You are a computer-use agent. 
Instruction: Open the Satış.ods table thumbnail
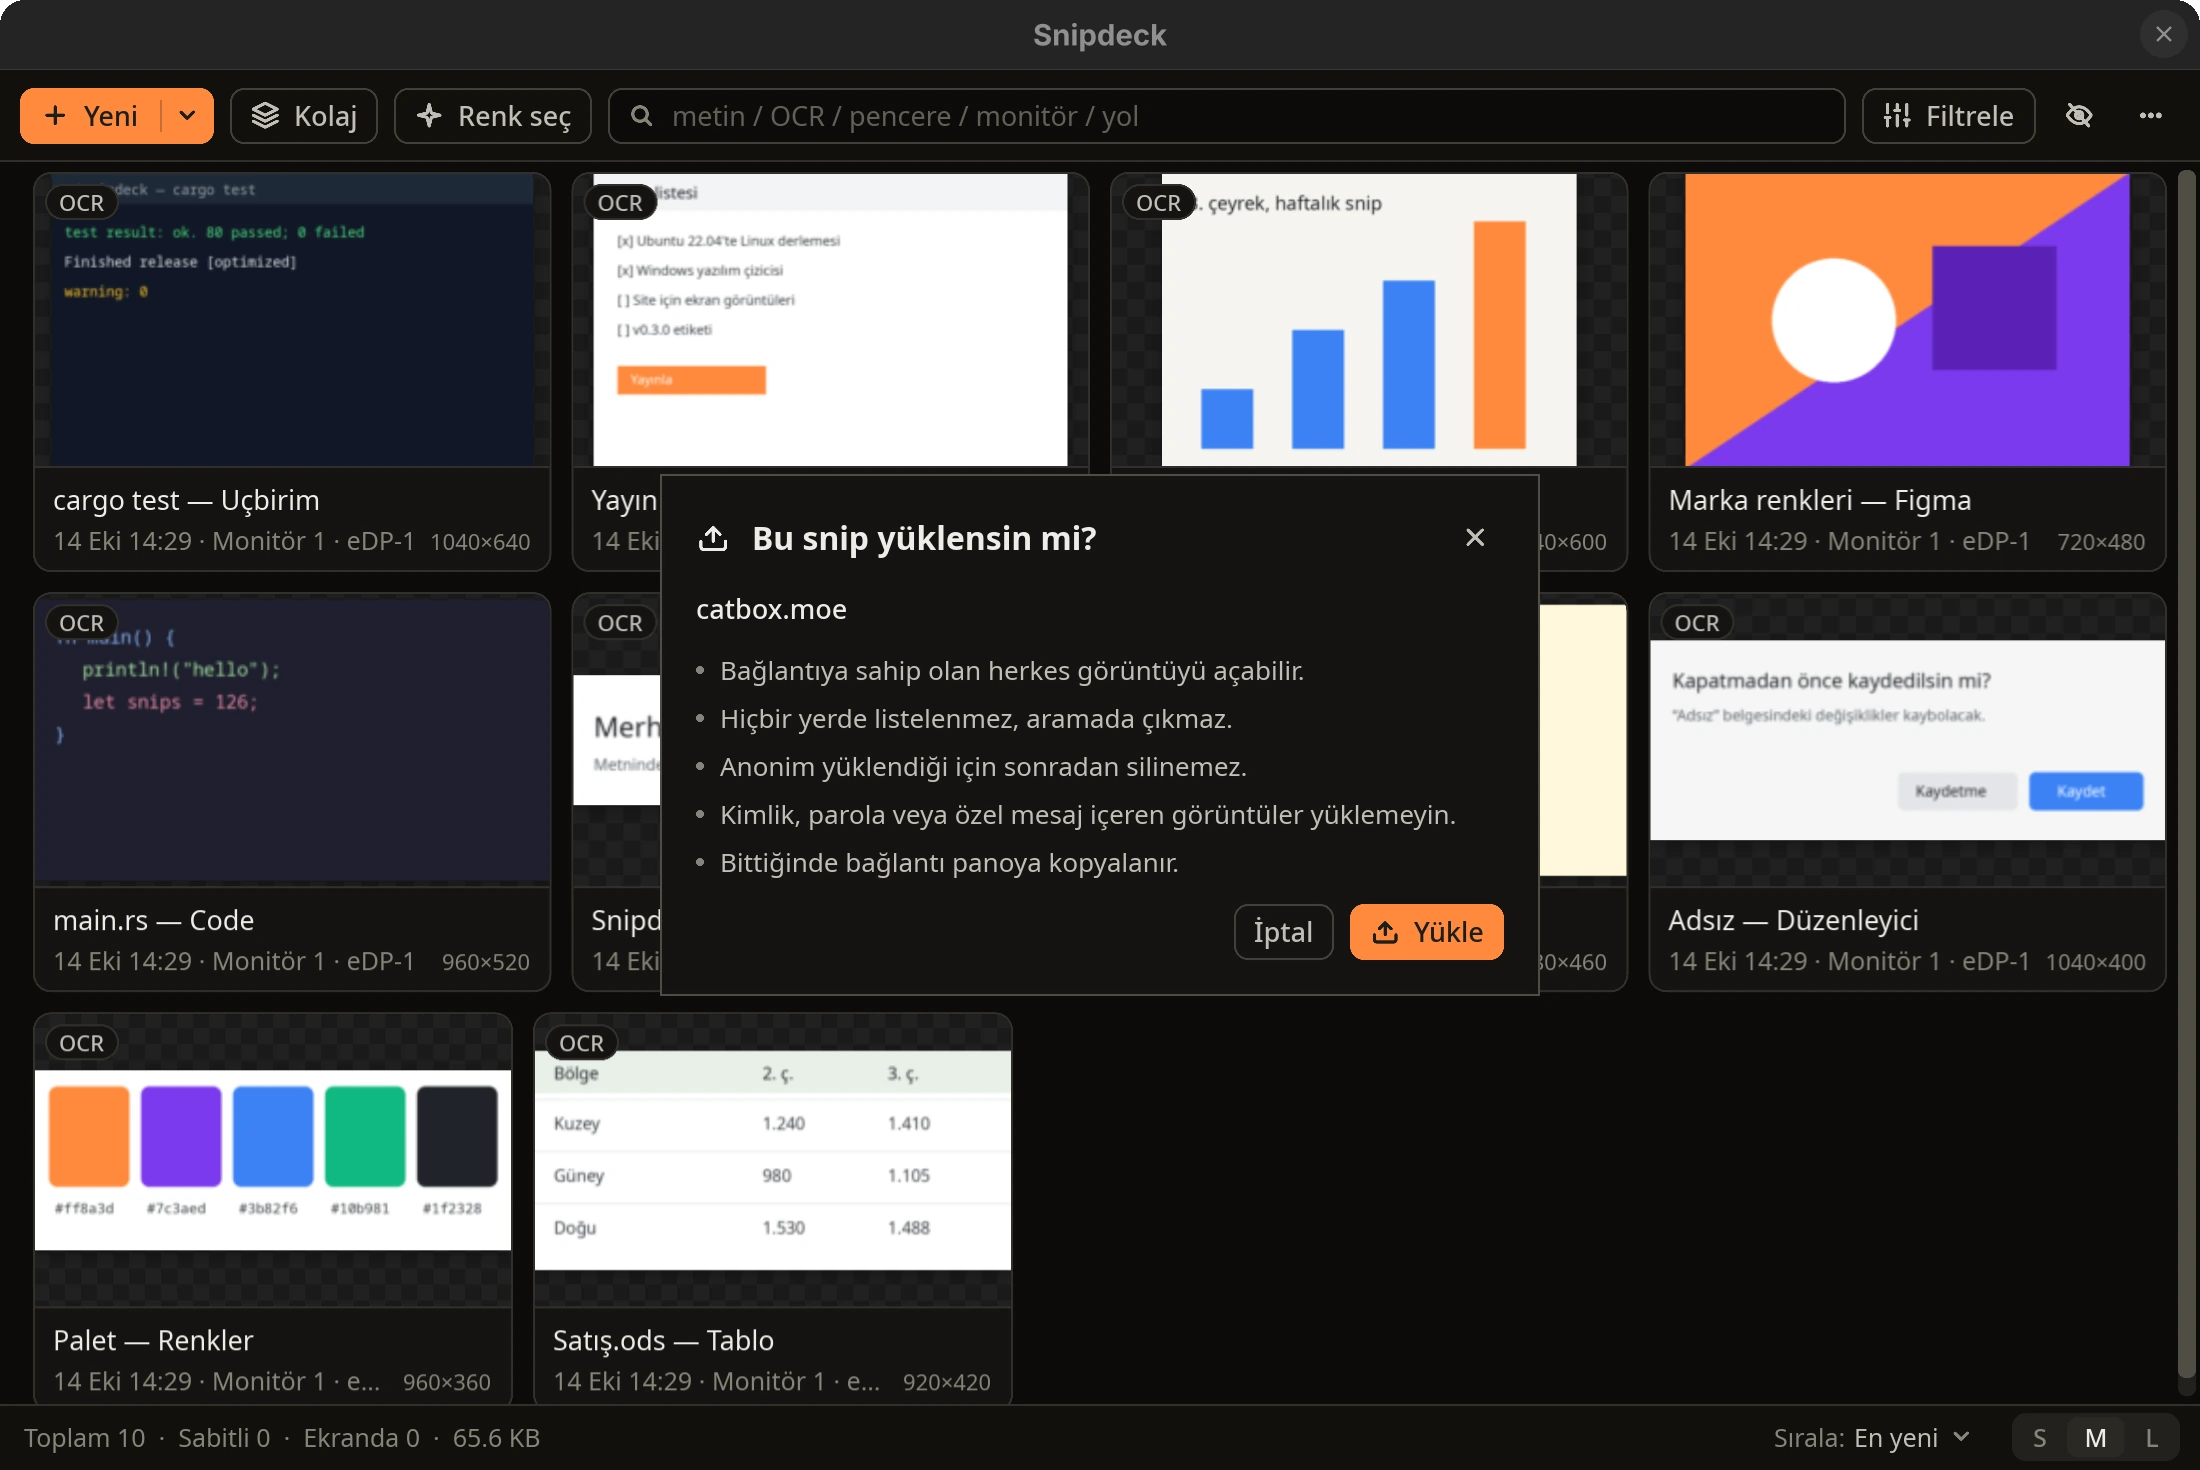pos(773,1160)
